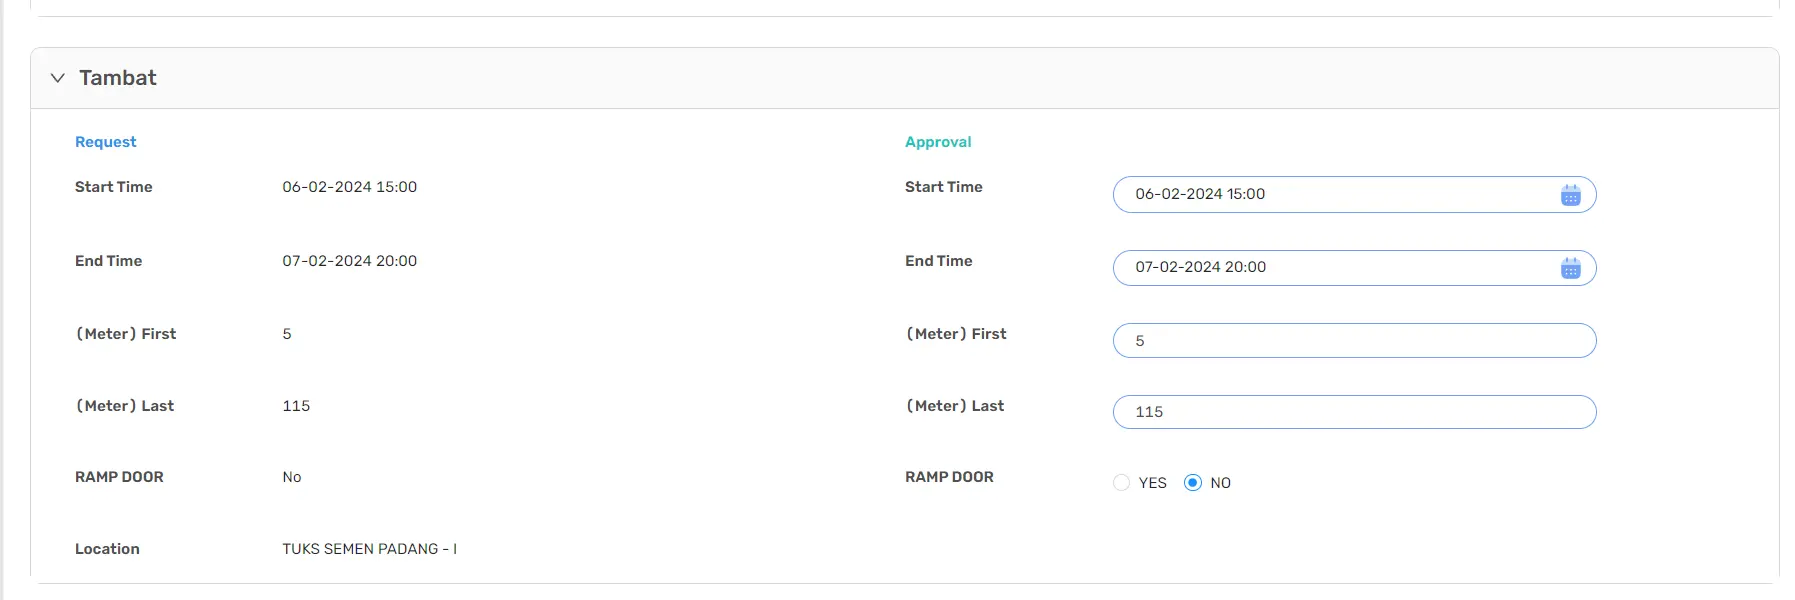Select the approval (Meter) Last input
This screenshot has width=1795, height=600.
[x=1354, y=412]
